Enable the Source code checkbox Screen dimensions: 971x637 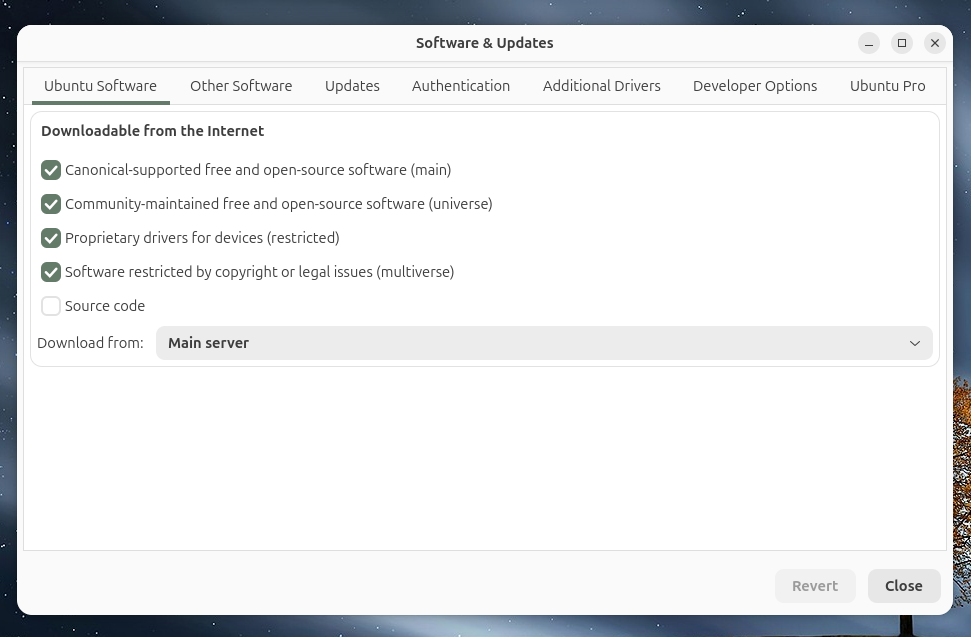tap(51, 306)
